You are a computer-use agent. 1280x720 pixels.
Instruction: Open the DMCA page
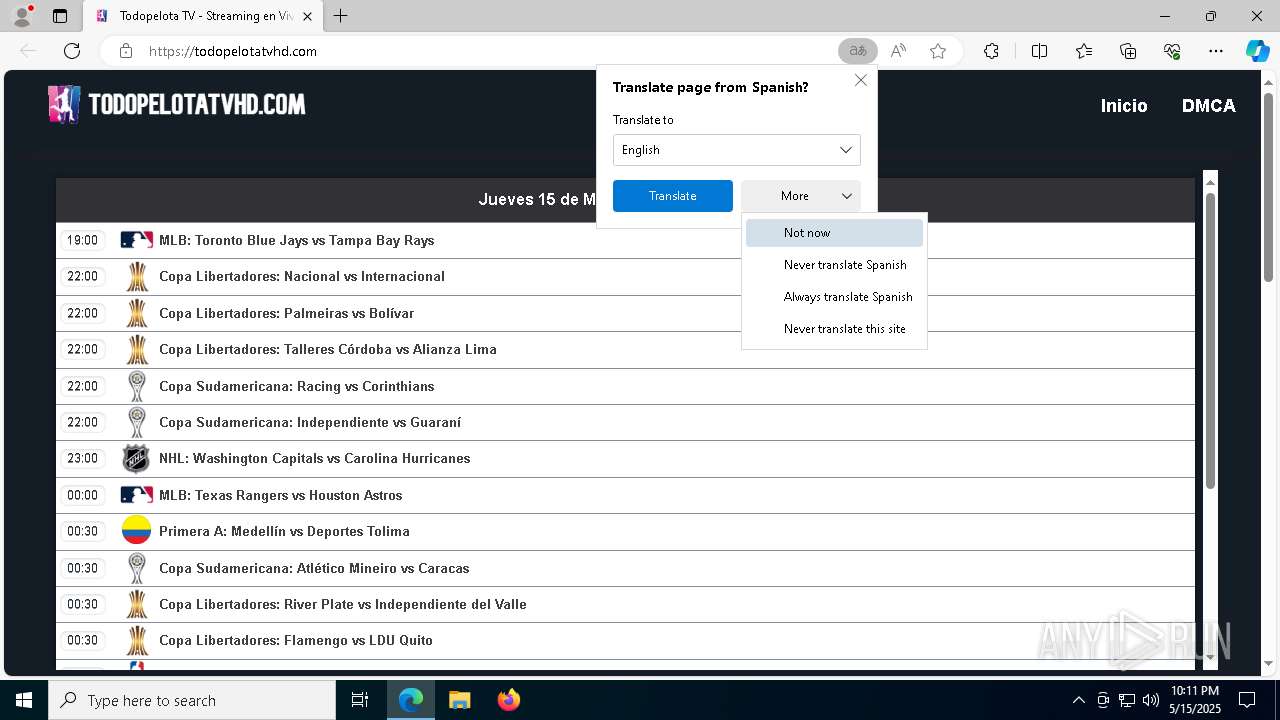pos(1209,105)
